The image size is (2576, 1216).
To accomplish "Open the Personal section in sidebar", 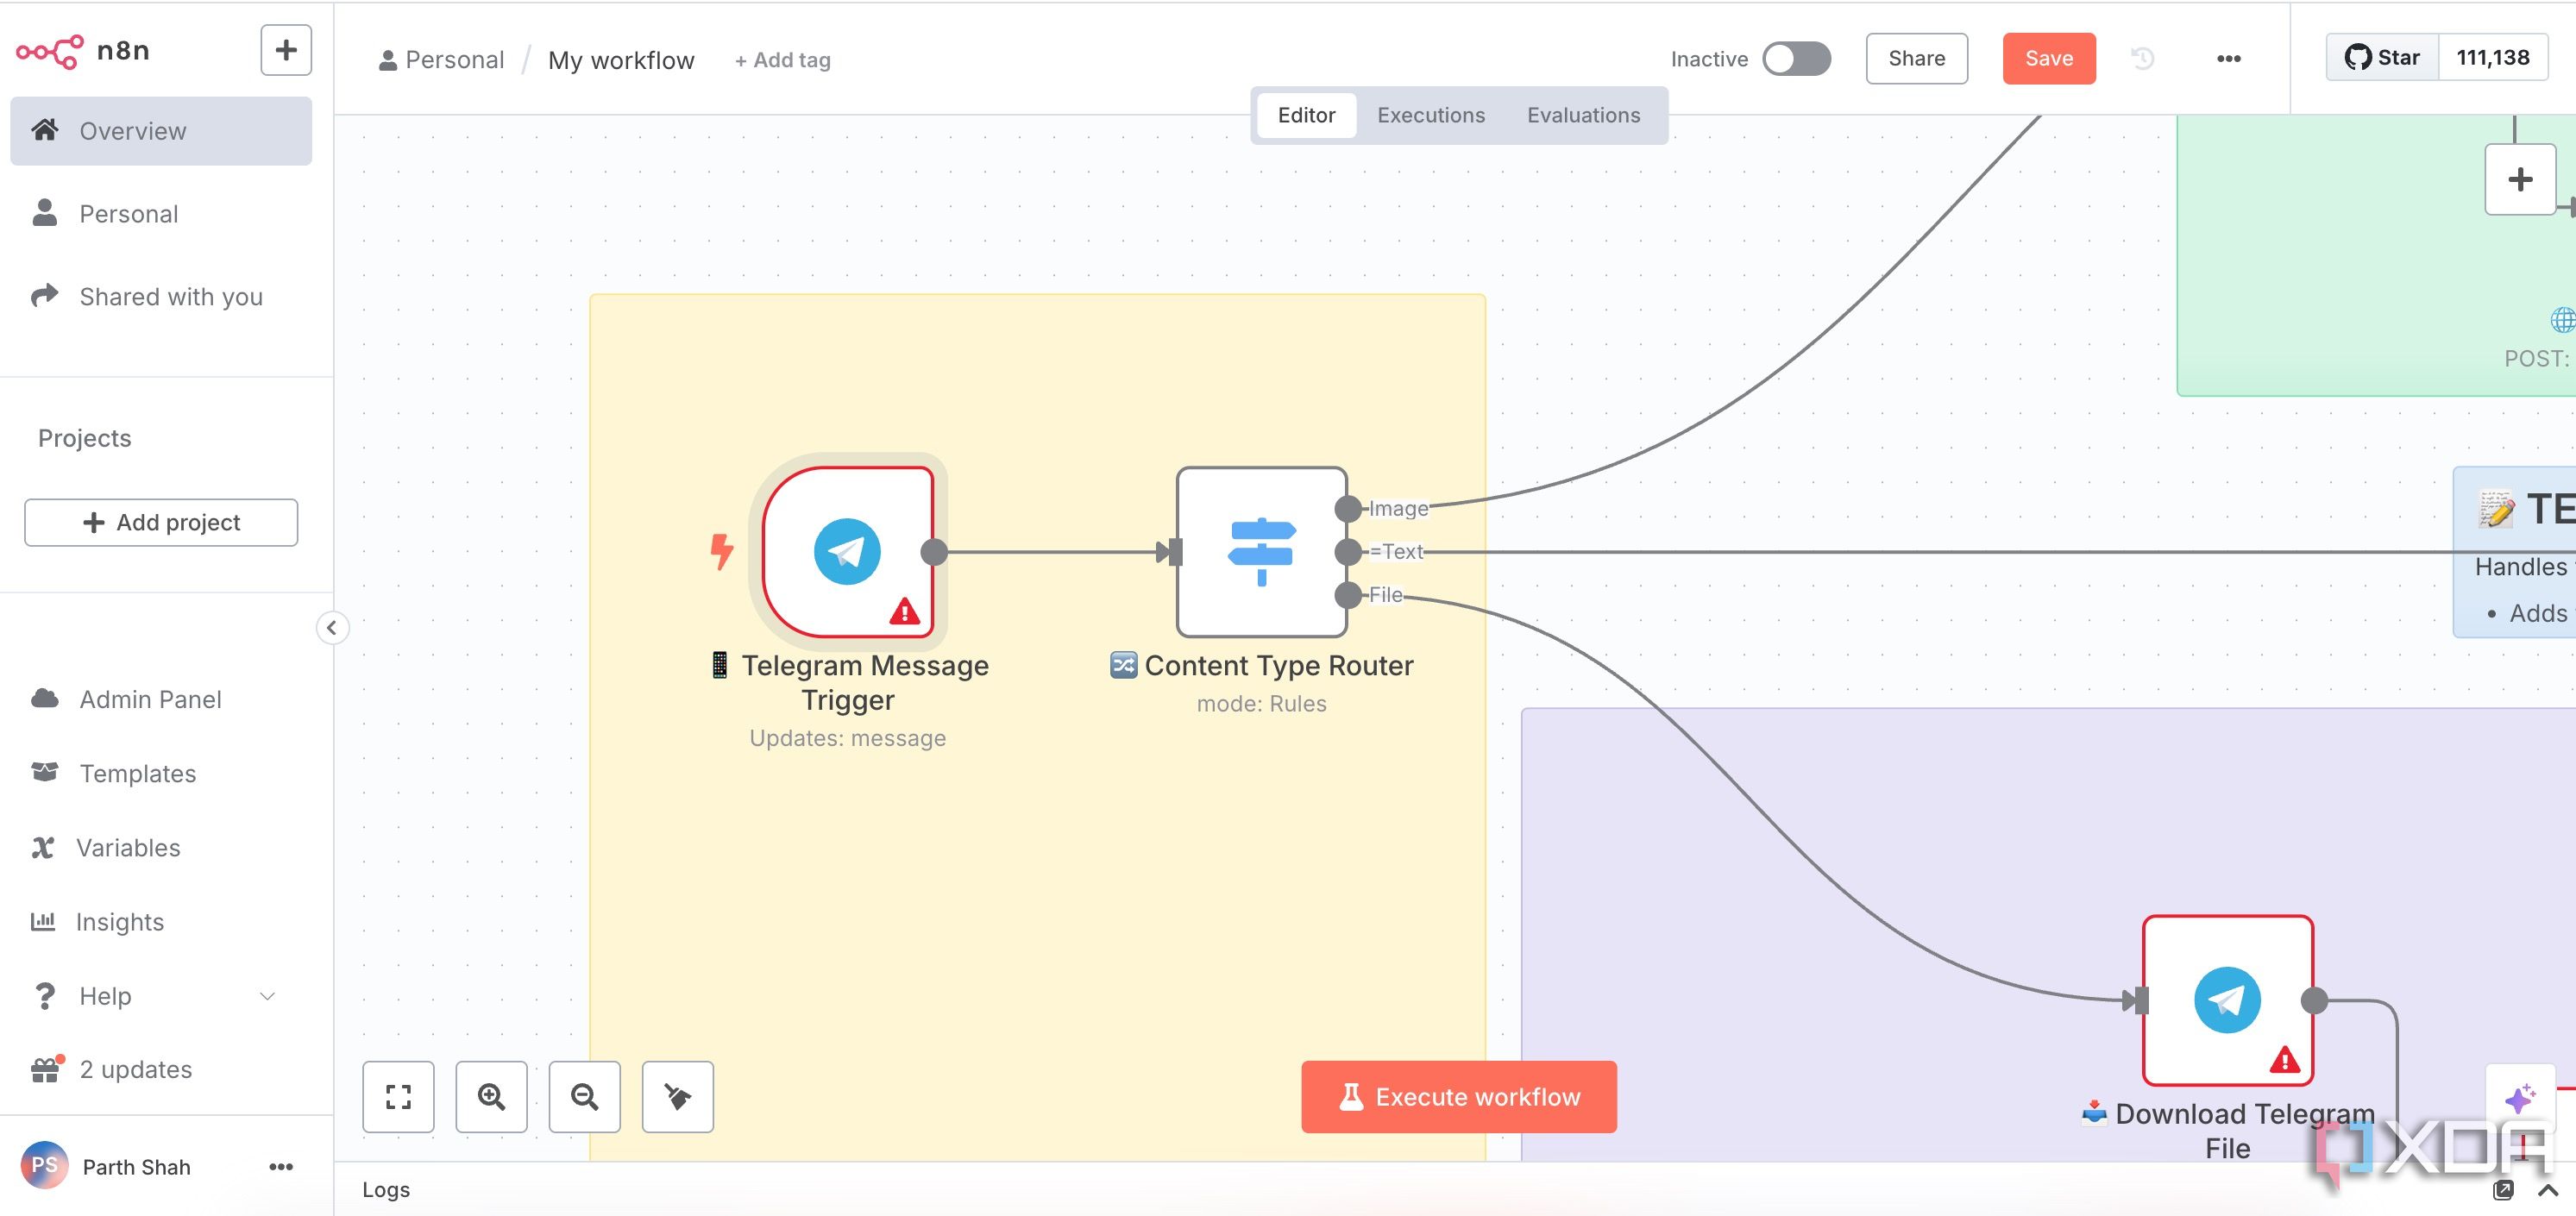I will click(x=161, y=214).
